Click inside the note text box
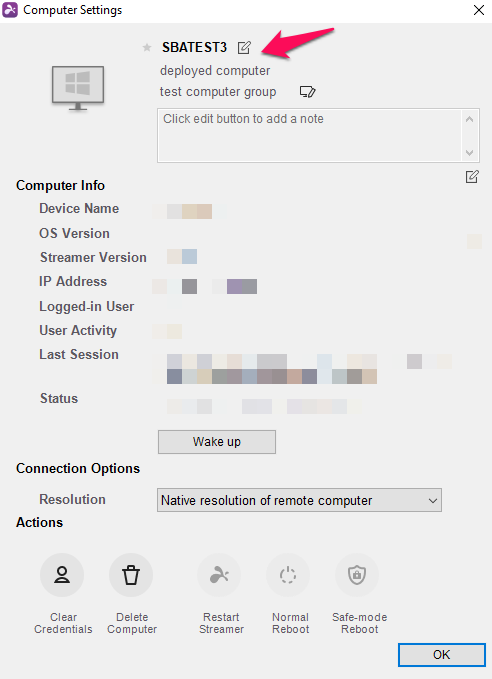The image size is (492, 679). click(x=310, y=136)
